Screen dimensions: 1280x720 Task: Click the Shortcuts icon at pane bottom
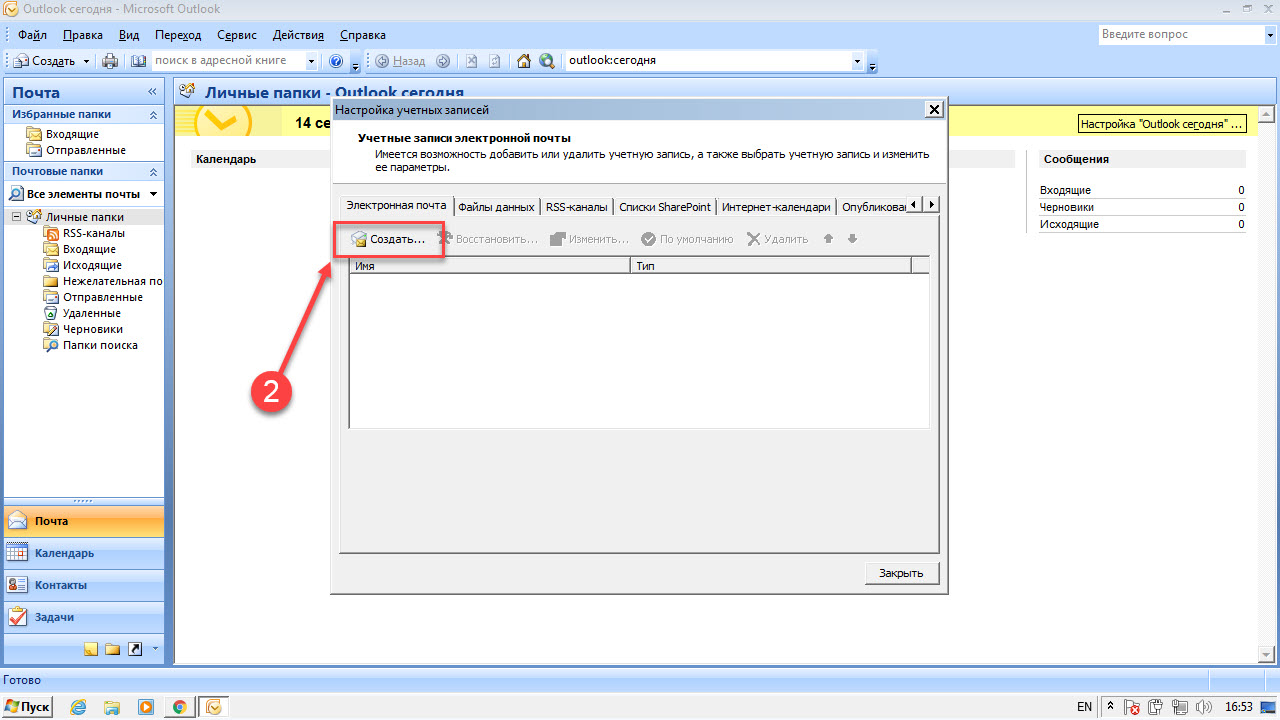point(135,649)
